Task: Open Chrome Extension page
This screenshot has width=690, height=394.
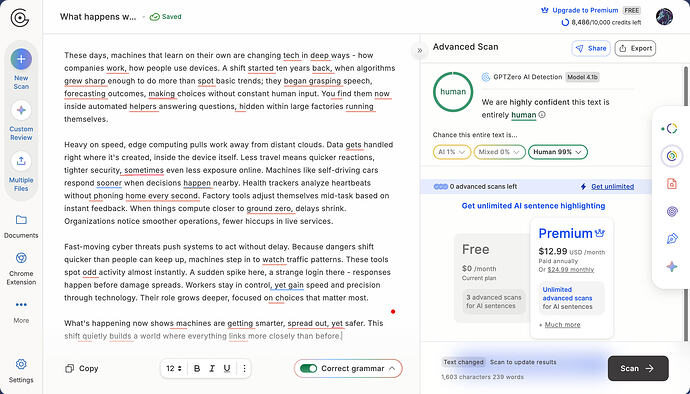Action: (21, 269)
